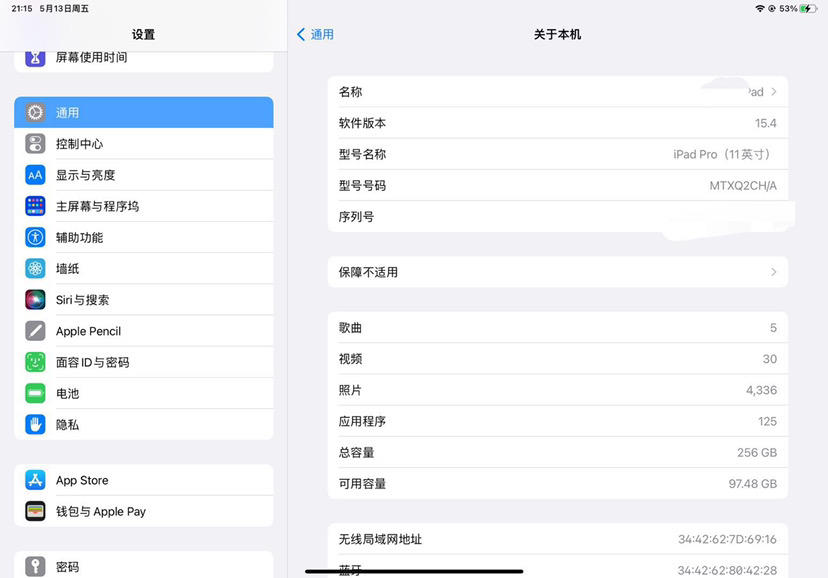Screen dimensions: 828x578
Task: Select the General gear icon
Action: click(35, 112)
